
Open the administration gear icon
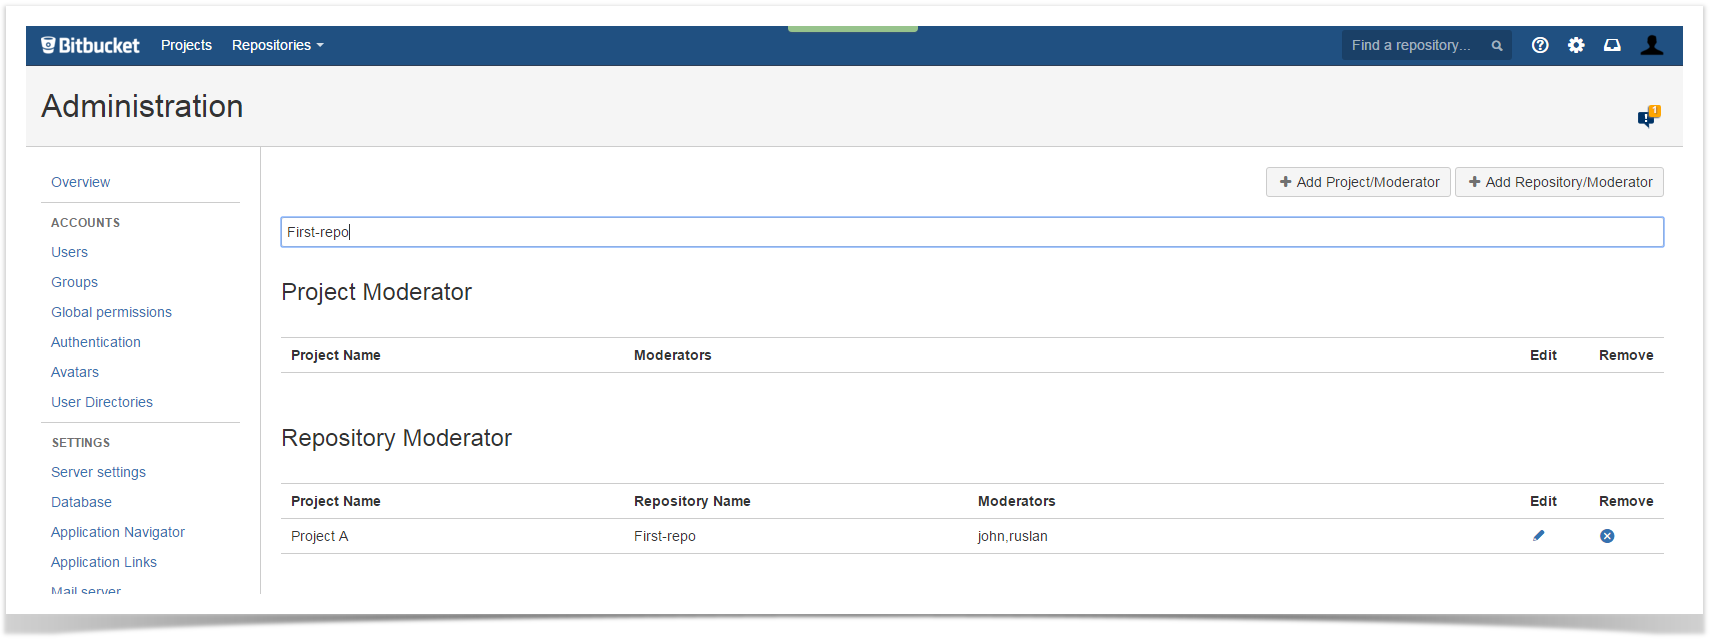[x=1576, y=45]
